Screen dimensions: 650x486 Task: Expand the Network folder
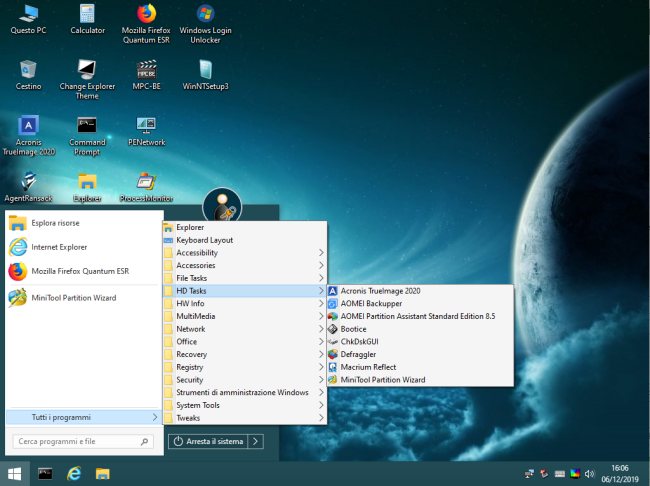tap(245, 329)
